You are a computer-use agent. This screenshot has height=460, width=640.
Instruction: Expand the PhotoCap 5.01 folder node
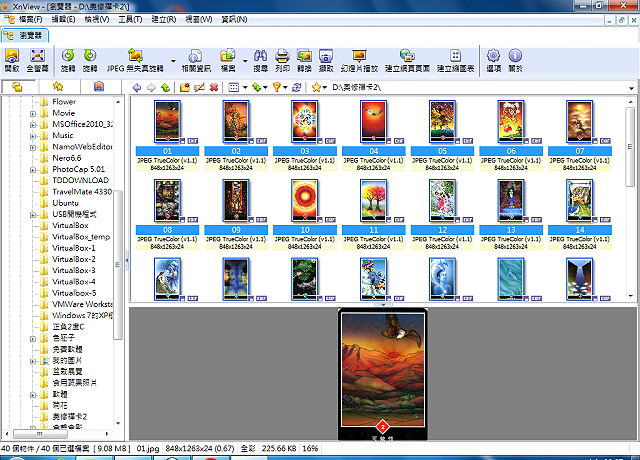pyautogui.click(x=33, y=170)
